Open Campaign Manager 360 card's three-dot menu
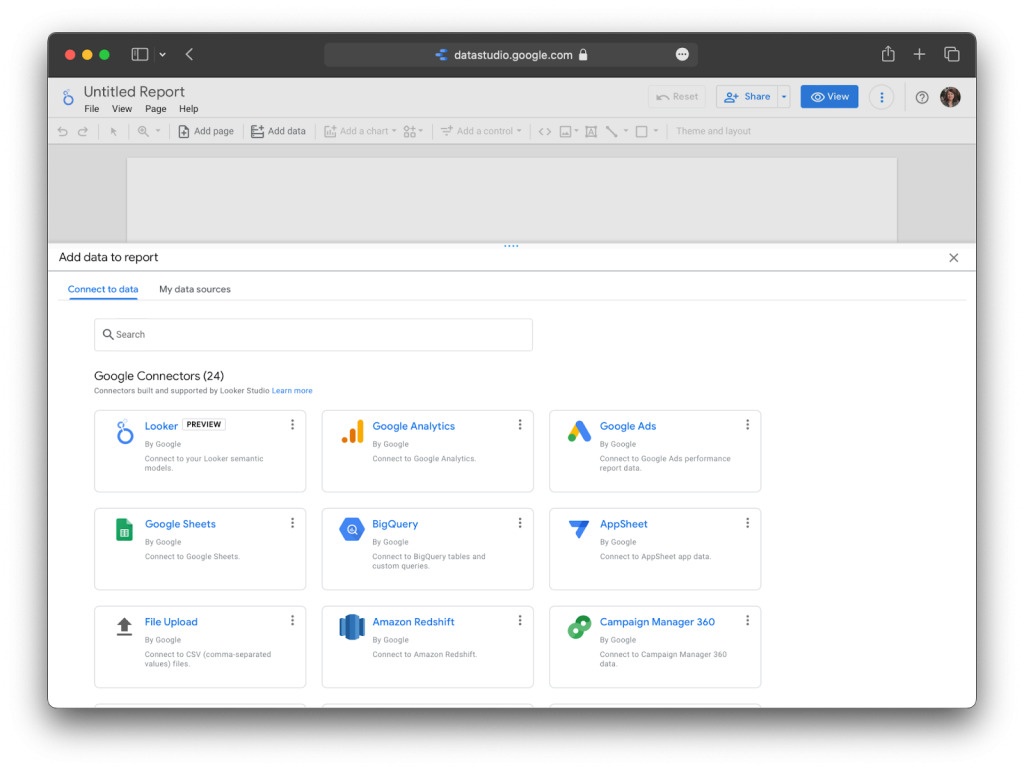This screenshot has height=771, width=1024. [x=747, y=621]
